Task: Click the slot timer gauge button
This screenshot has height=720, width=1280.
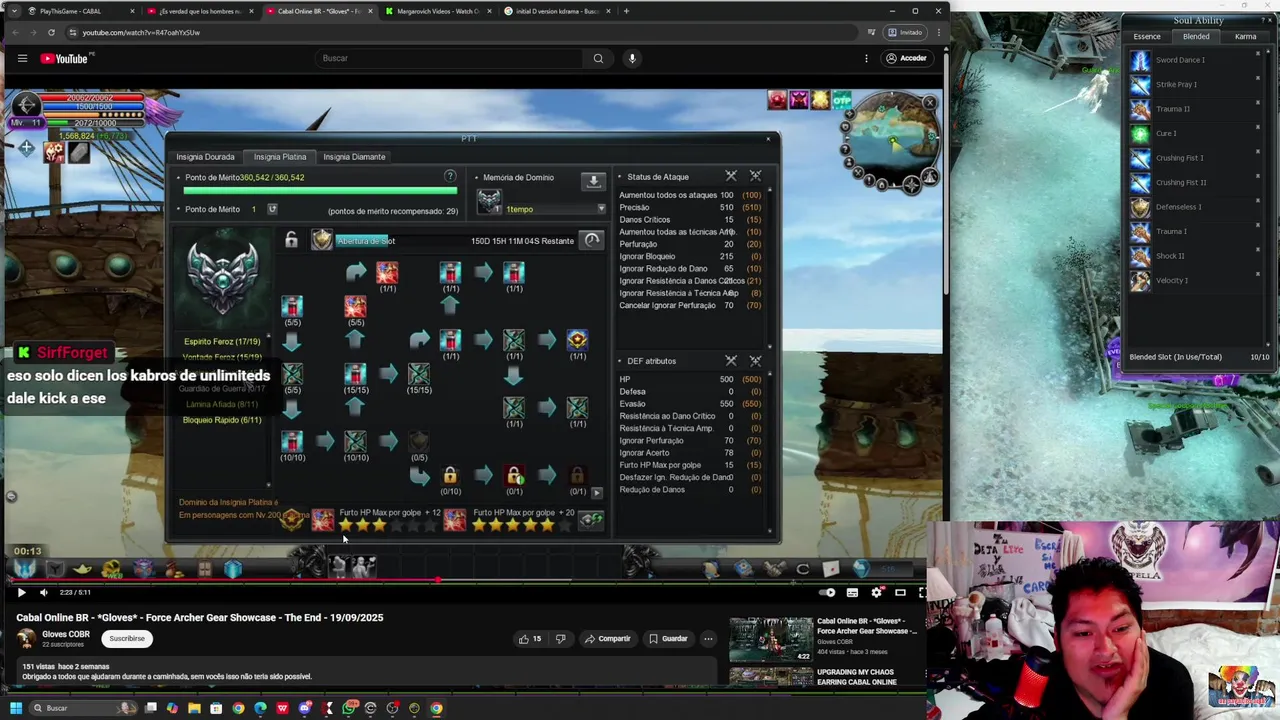Action: coord(592,240)
